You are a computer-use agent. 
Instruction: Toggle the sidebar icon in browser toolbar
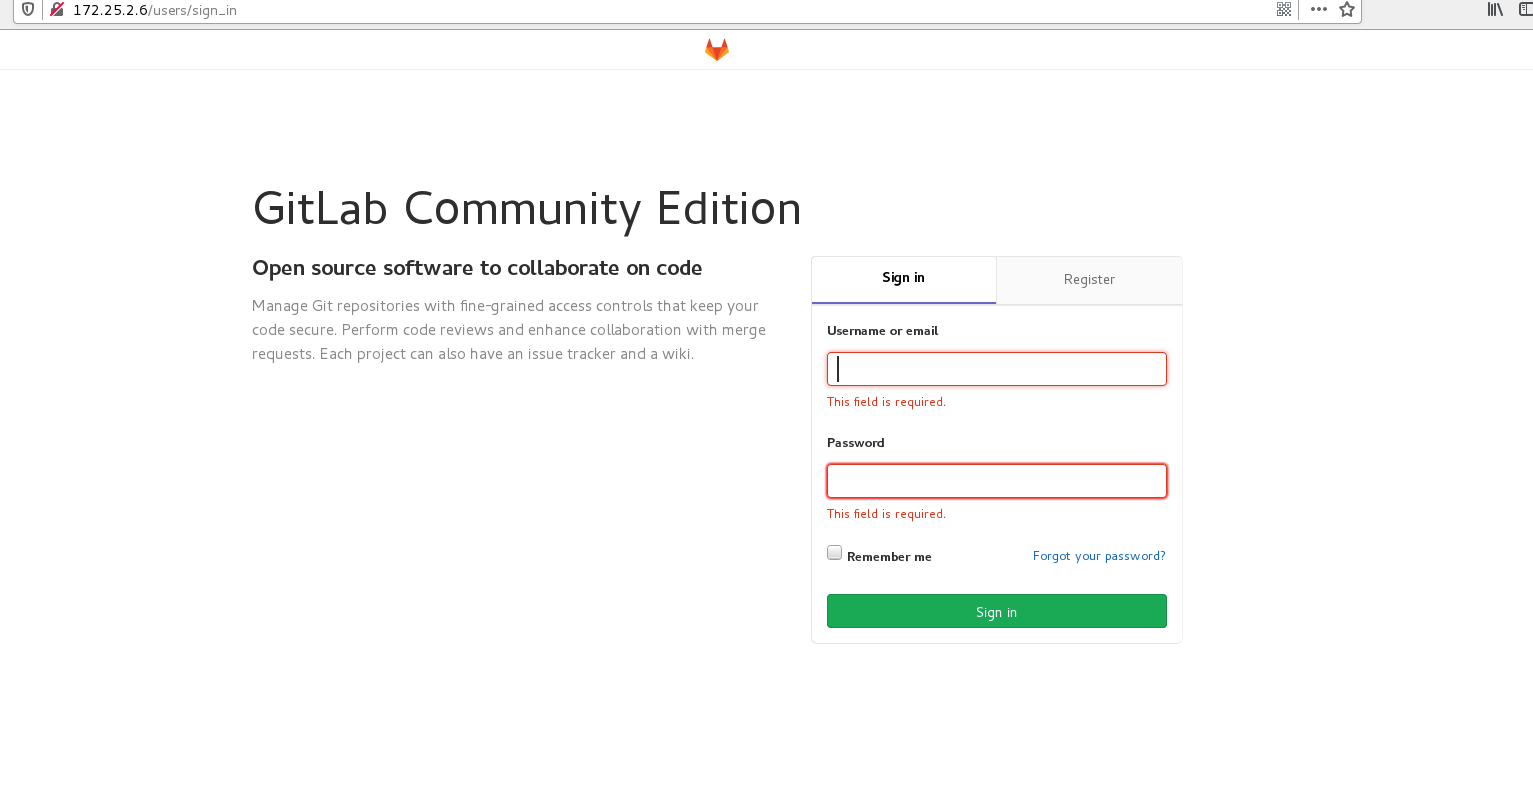[1526, 9]
